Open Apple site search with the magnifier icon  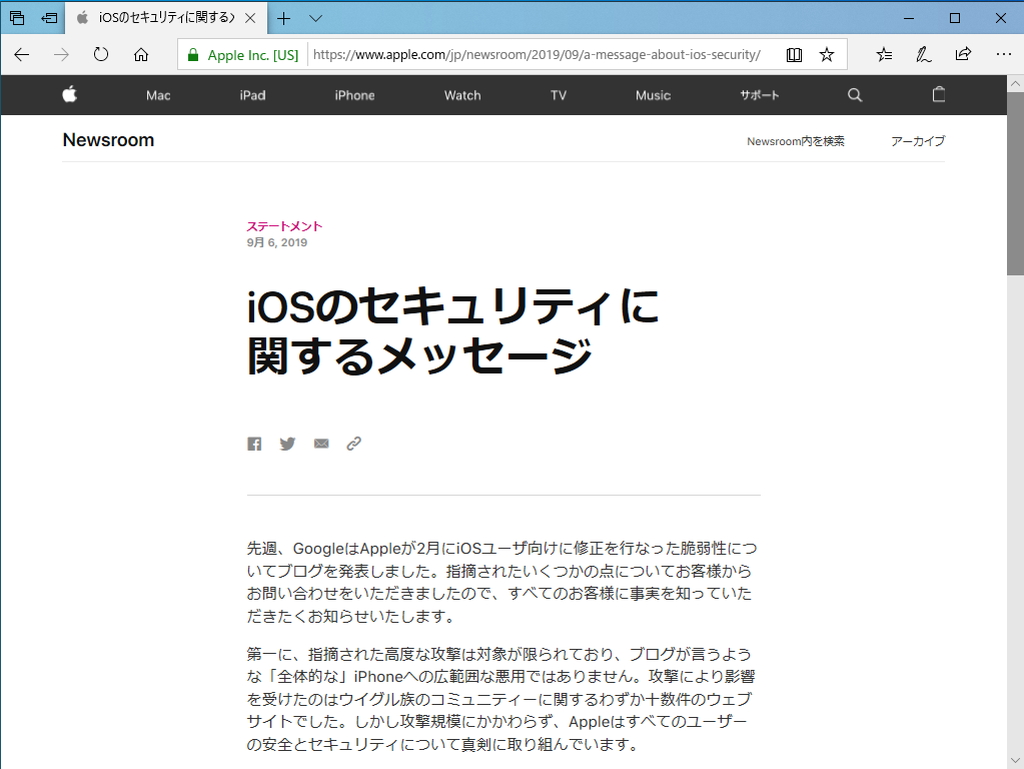[x=854, y=95]
